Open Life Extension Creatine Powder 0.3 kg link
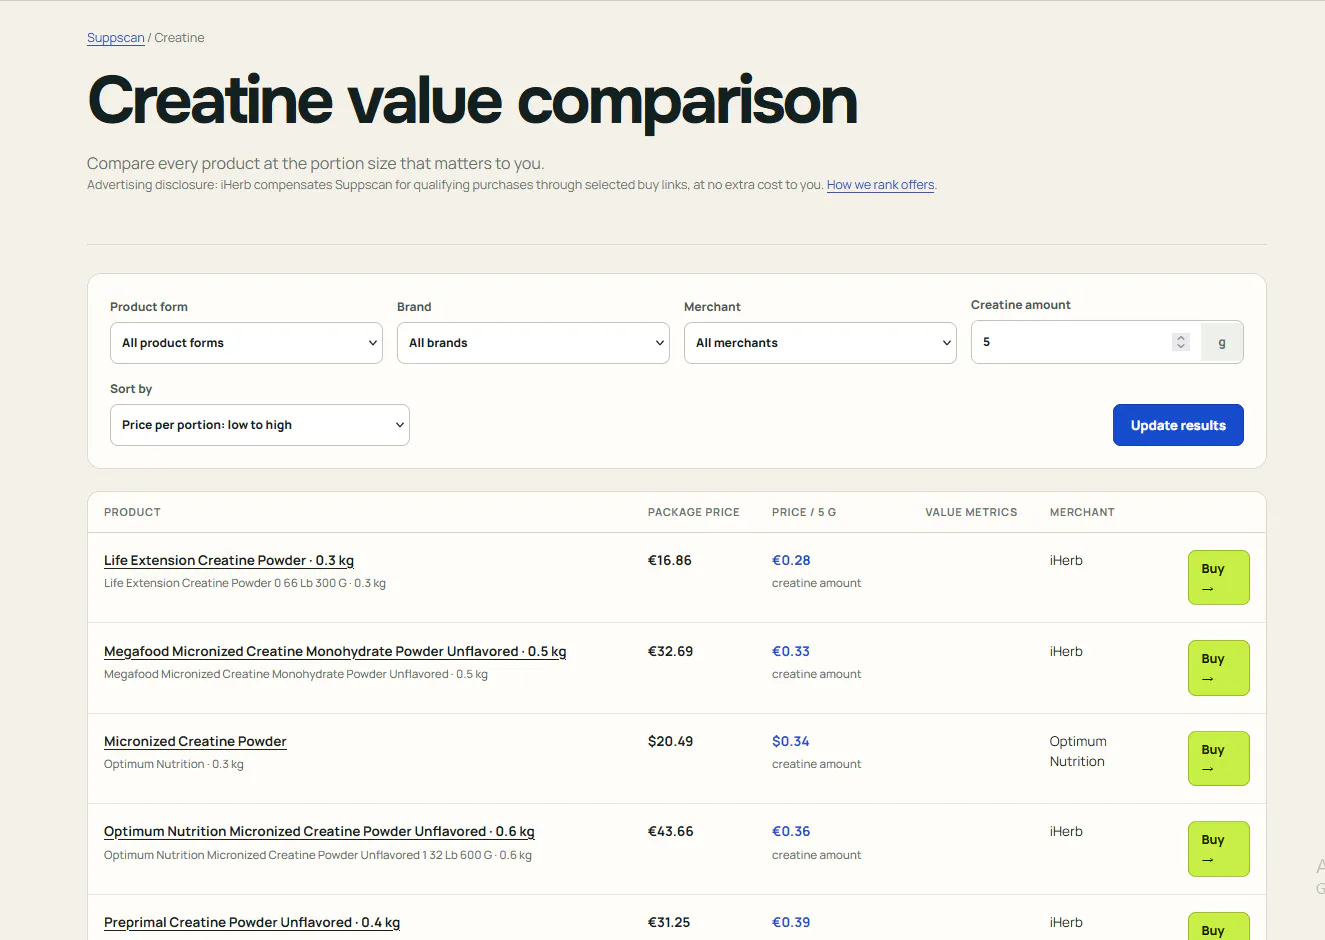This screenshot has height=940, width=1325. click(x=229, y=561)
